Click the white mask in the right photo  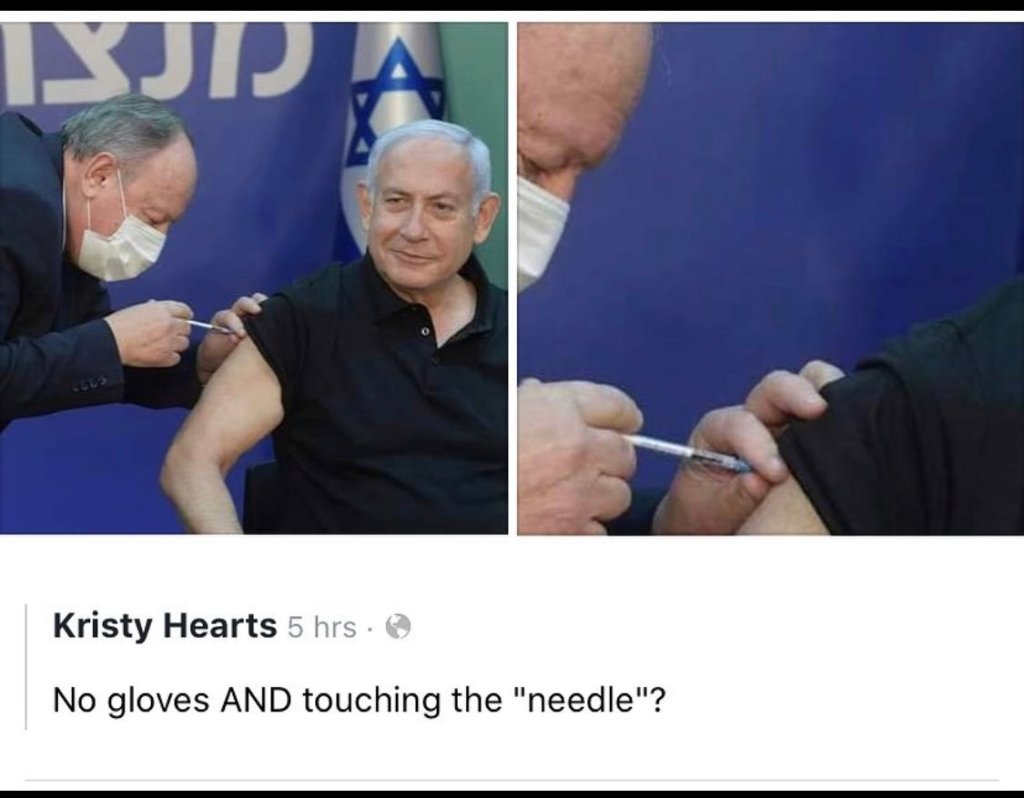[x=540, y=232]
